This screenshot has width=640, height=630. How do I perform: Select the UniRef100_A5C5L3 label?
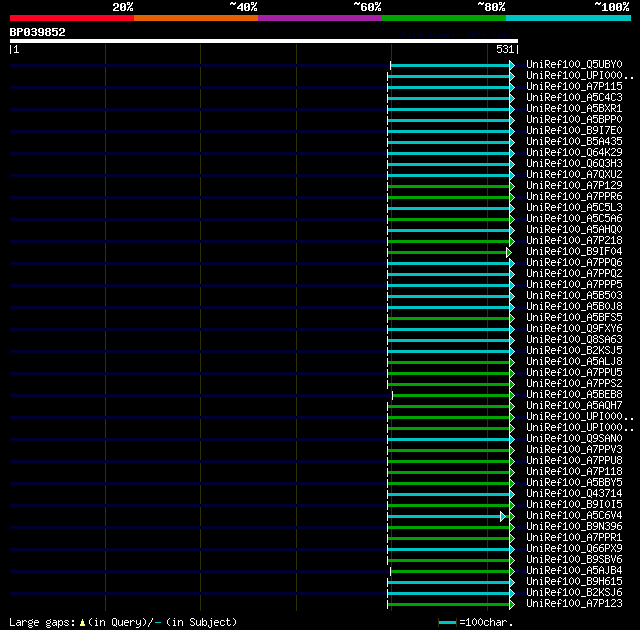574,208
